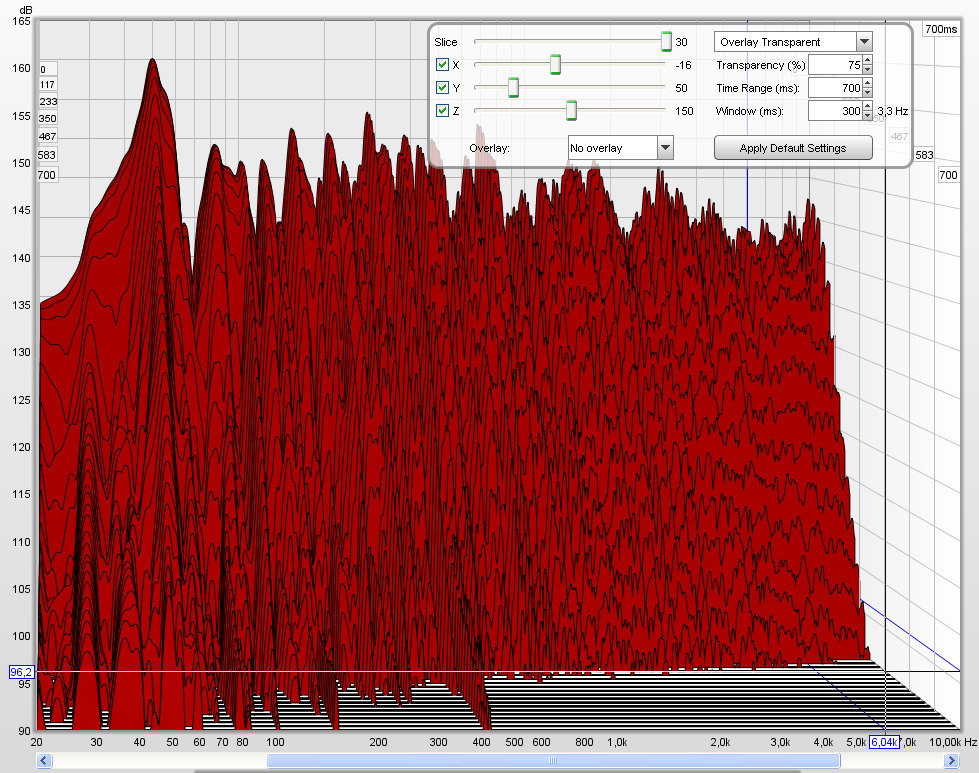979x773 pixels.
Task: Decrease Time Range with down arrow
Action: [x=867, y=93]
